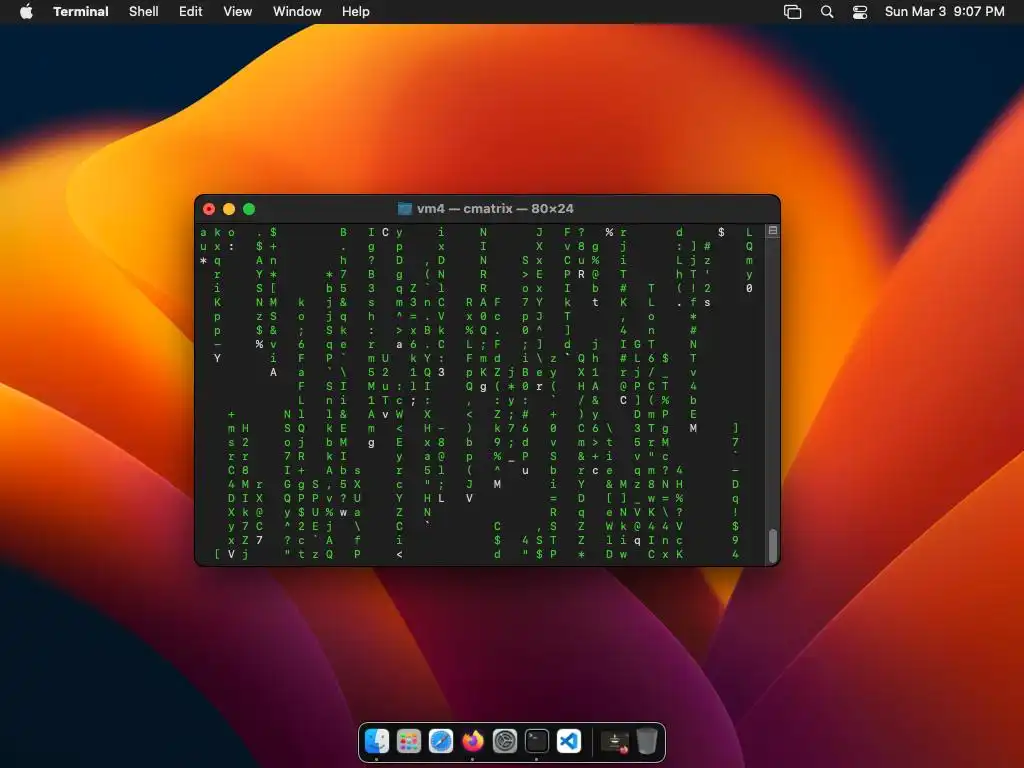The height and width of the screenshot is (768, 1024).
Task: Open the View menu
Action: [x=238, y=12]
